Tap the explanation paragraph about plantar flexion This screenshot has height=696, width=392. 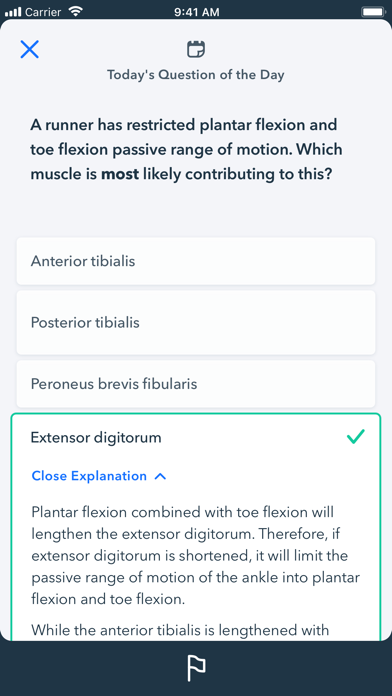(196, 556)
